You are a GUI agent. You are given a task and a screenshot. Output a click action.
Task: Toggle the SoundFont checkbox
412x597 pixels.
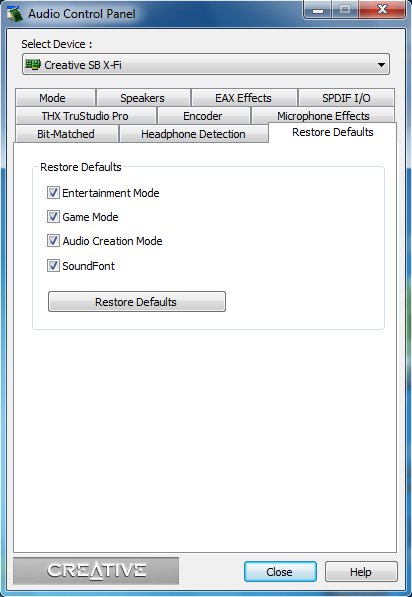(53, 265)
